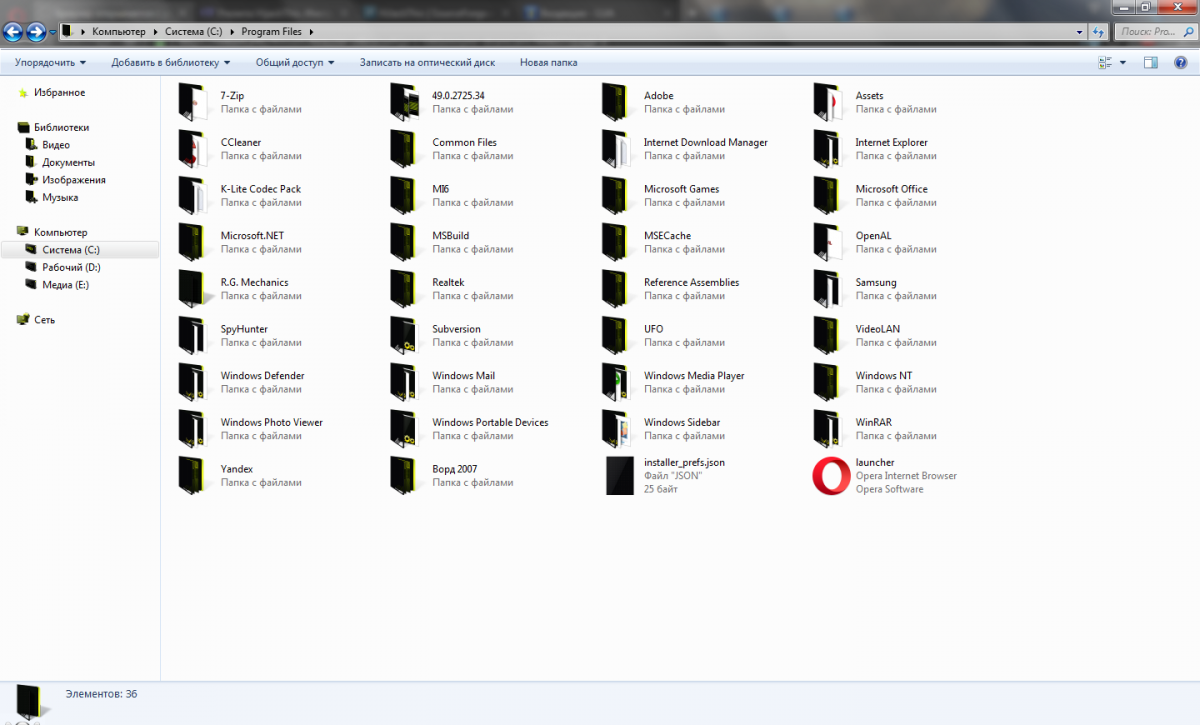1200x725 pixels.
Task: Click the Ворд 2007 folder name
Action: coord(454,469)
